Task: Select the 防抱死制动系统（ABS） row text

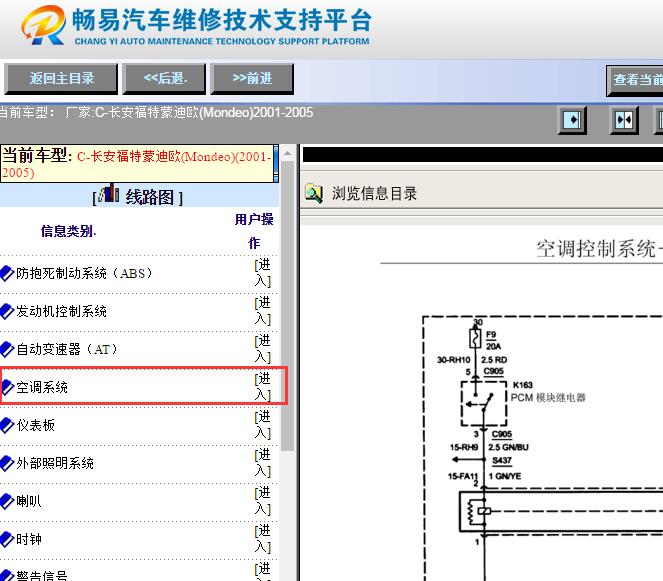Action: (84, 274)
